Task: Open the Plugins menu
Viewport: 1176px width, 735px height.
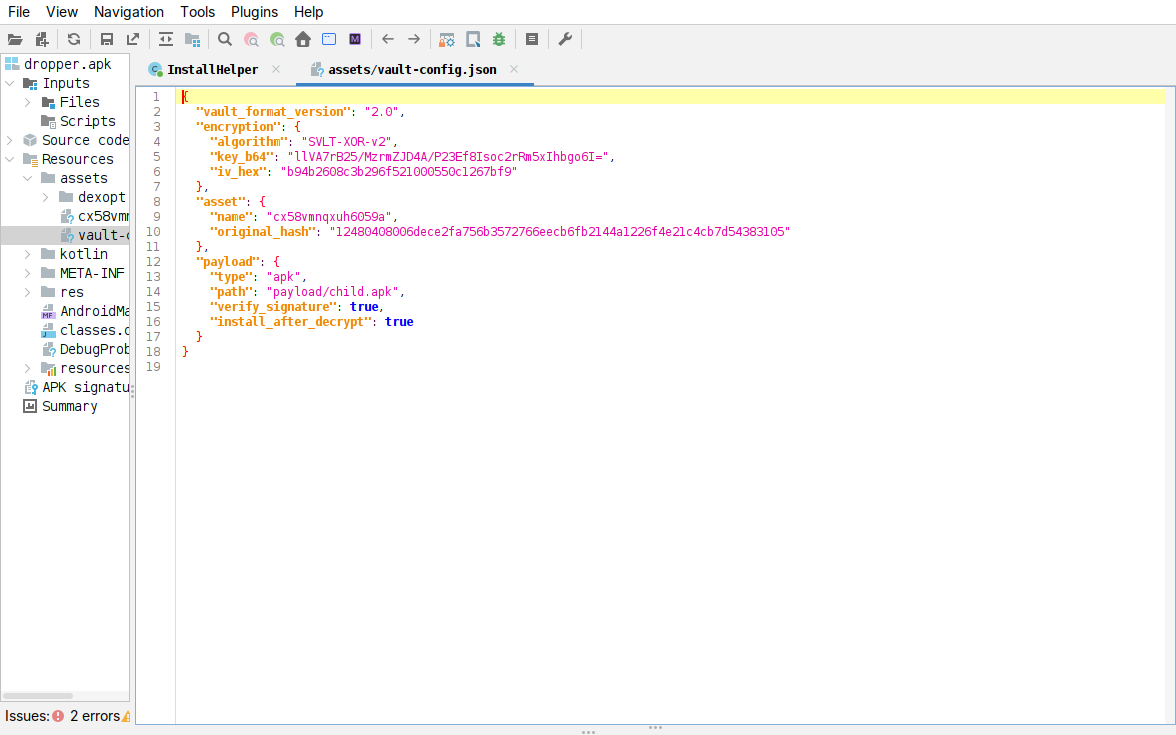Action: click(254, 12)
